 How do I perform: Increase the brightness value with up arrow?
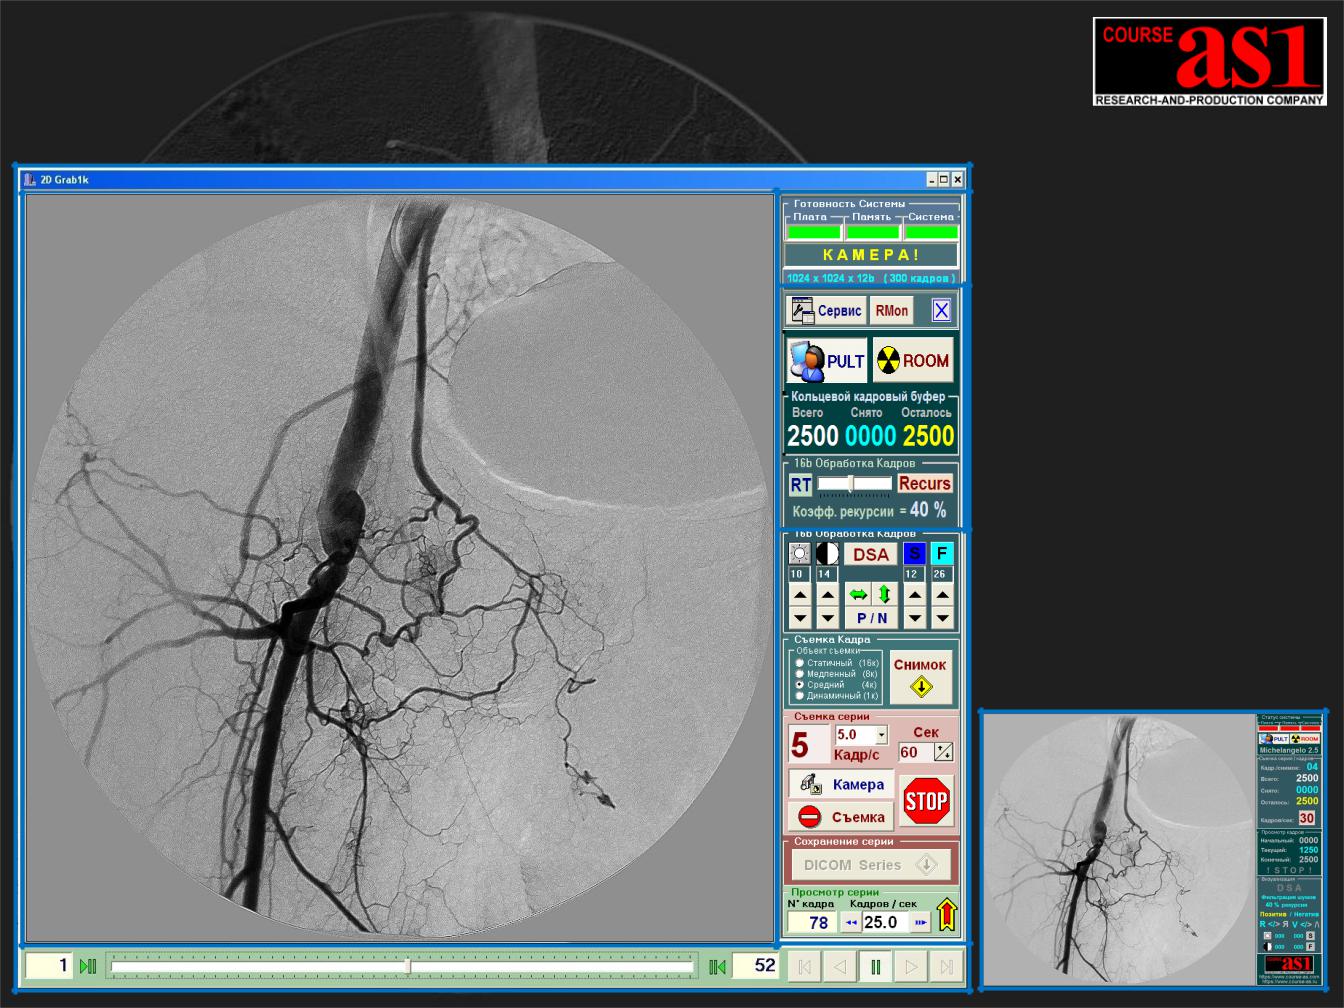pyautogui.click(x=799, y=595)
